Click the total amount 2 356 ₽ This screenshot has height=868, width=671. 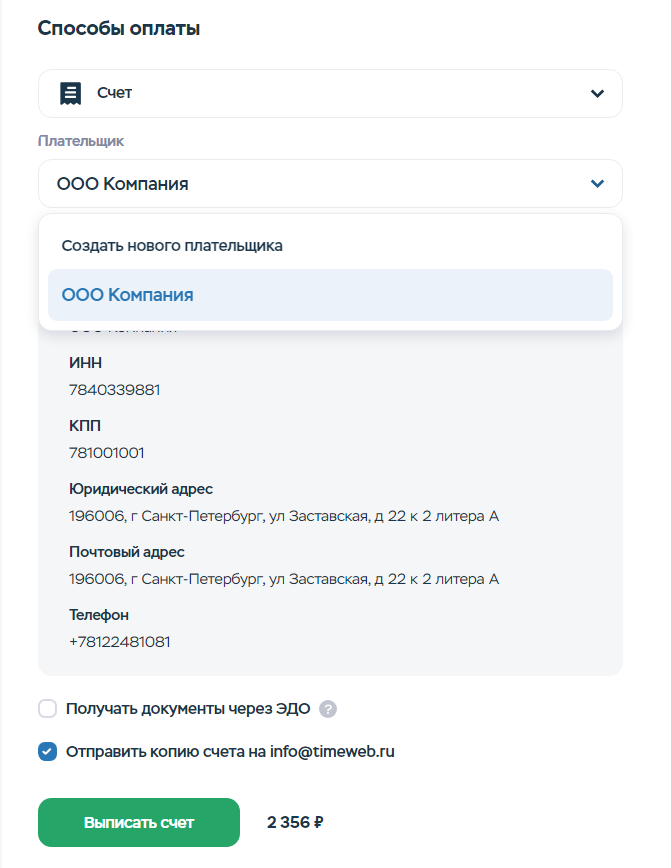[295, 823]
